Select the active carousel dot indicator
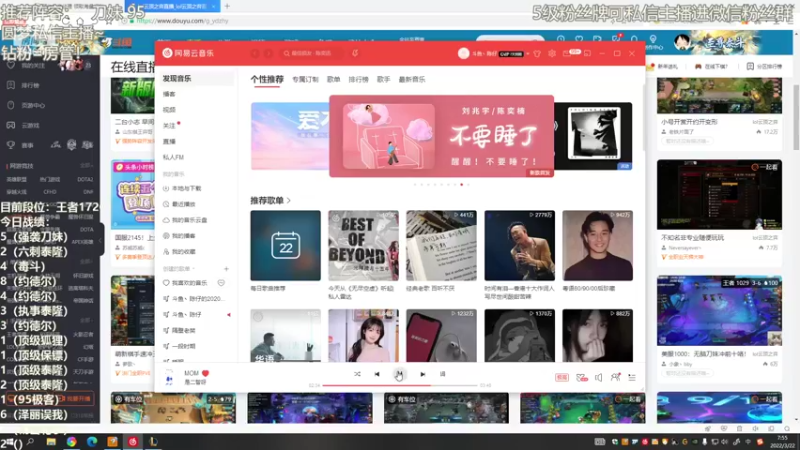800x450 pixels. click(x=462, y=185)
